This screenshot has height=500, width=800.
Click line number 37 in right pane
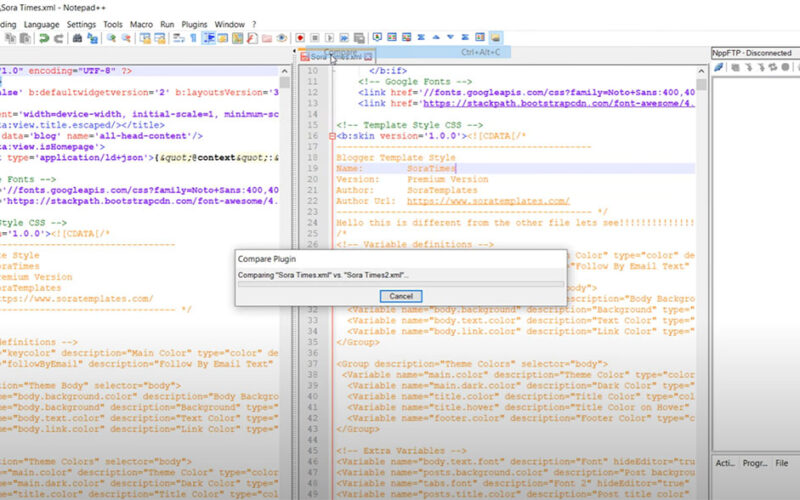click(312, 364)
